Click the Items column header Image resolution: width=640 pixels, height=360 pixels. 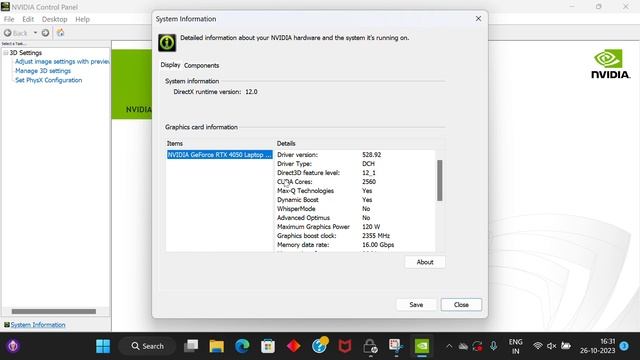175,143
